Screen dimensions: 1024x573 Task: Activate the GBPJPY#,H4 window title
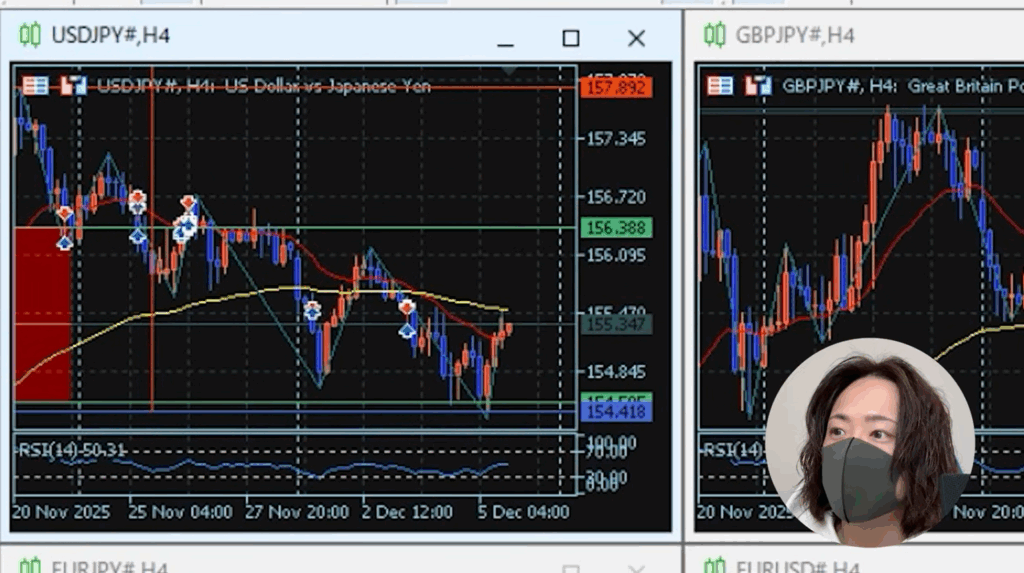point(795,36)
